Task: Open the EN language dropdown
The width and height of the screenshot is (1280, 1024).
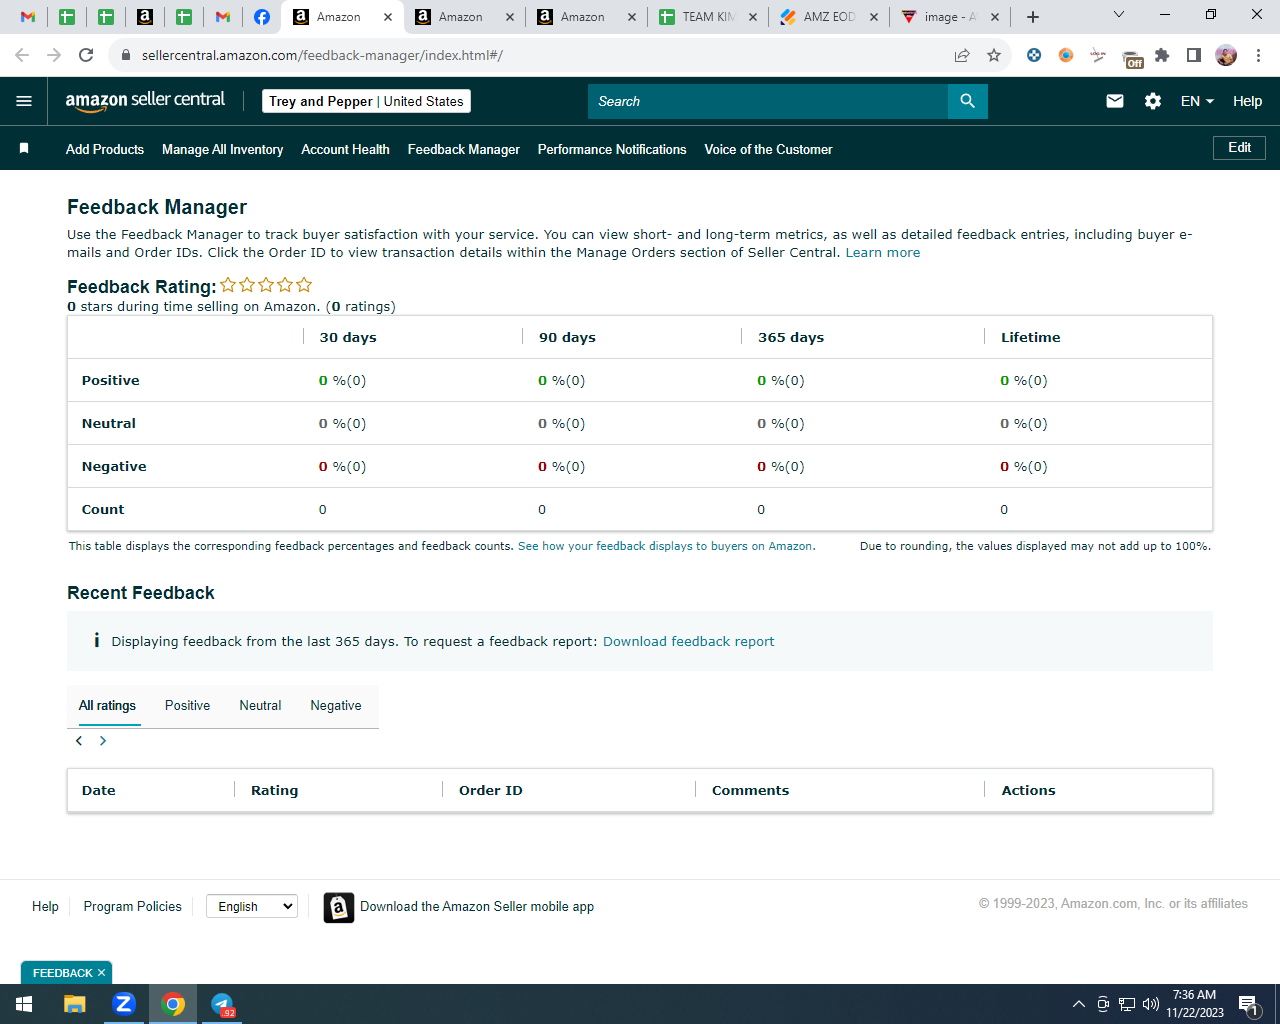Action: click(x=1197, y=101)
